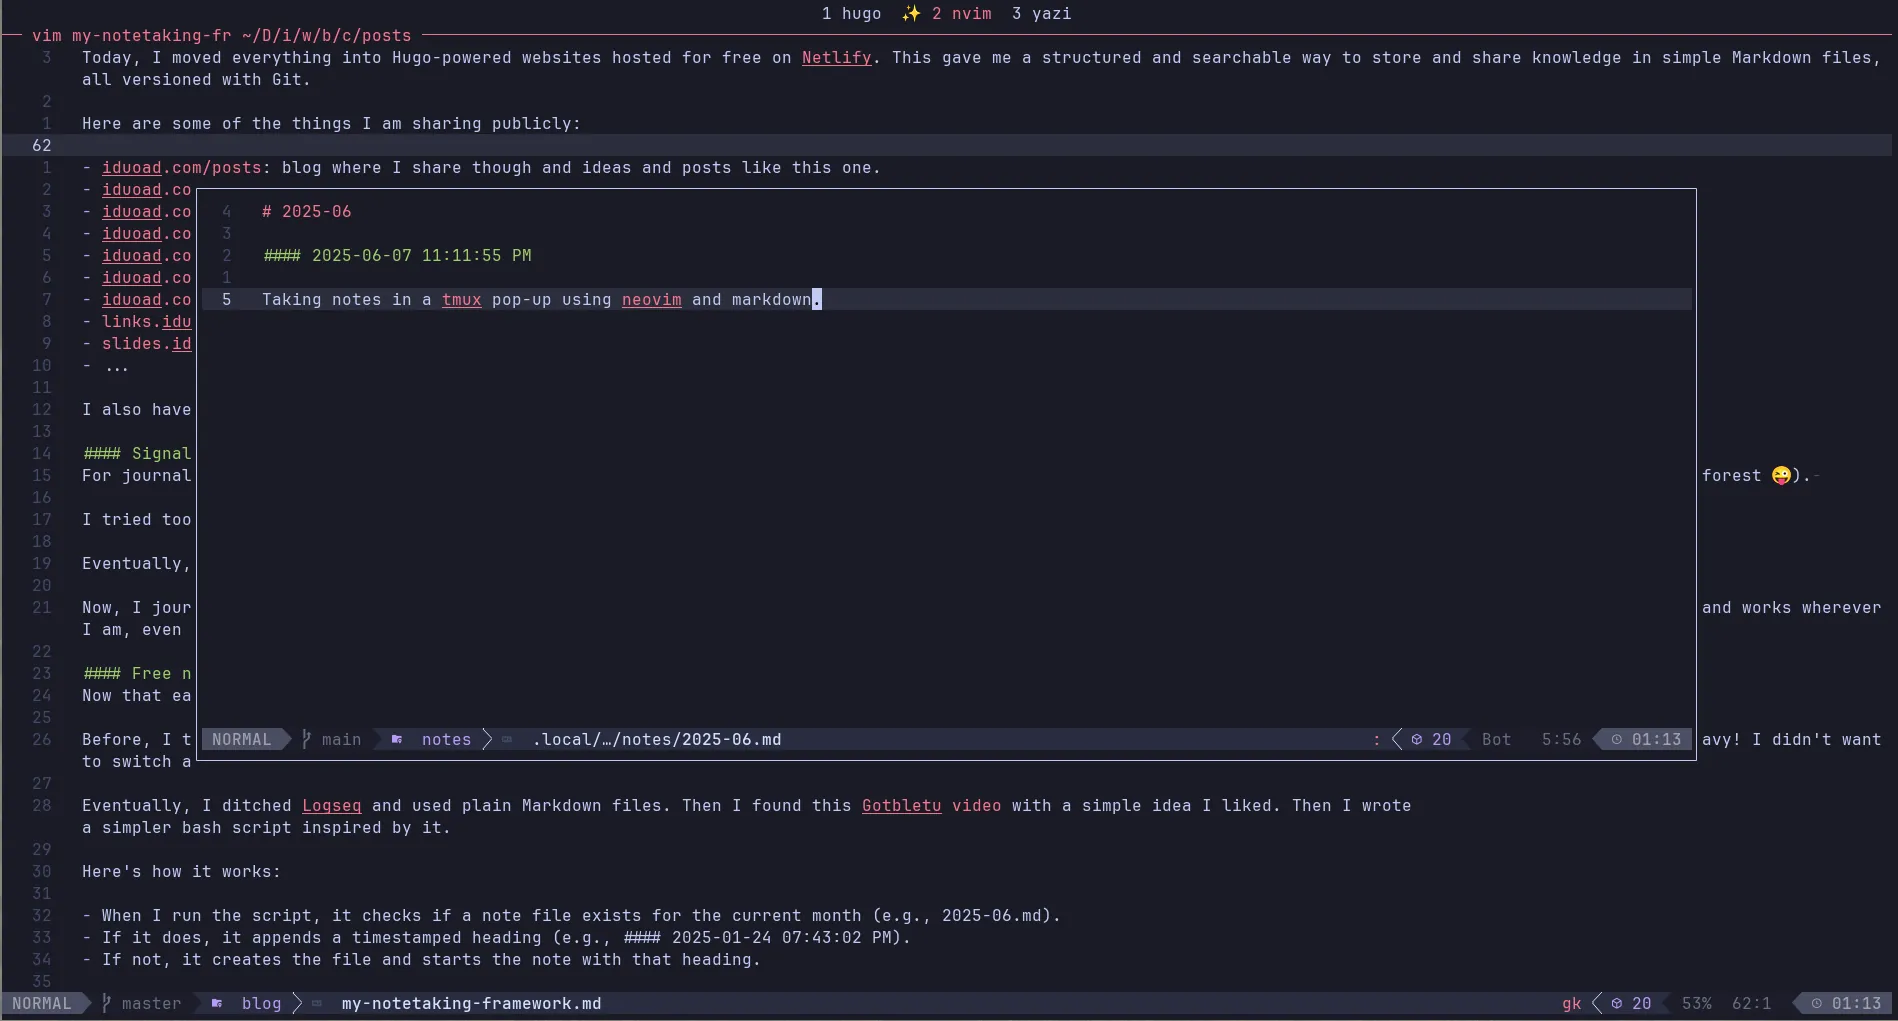Screen dimensions: 1898x1021
Task: Click the slides.id entry in the list
Action: (x=146, y=343)
